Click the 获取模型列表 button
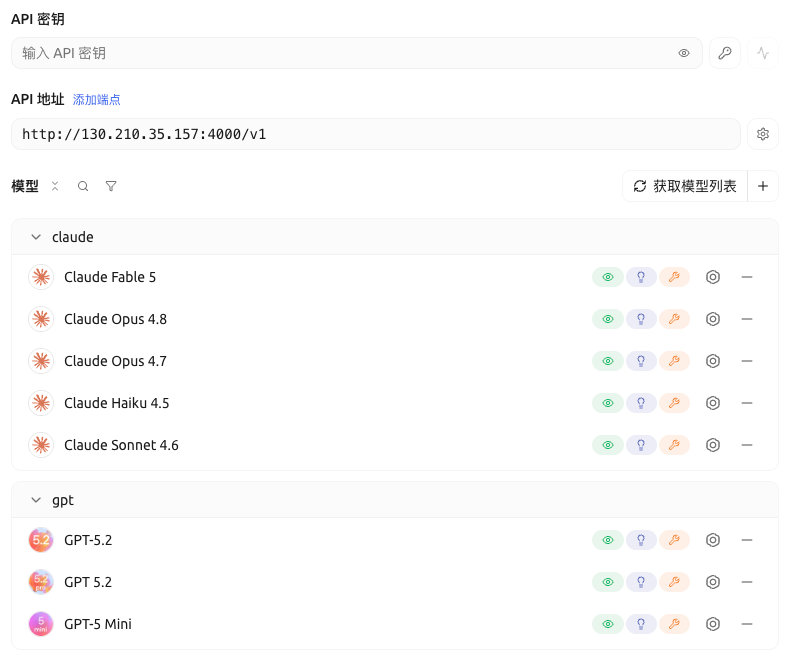This screenshot has width=790, height=667. coord(685,186)
